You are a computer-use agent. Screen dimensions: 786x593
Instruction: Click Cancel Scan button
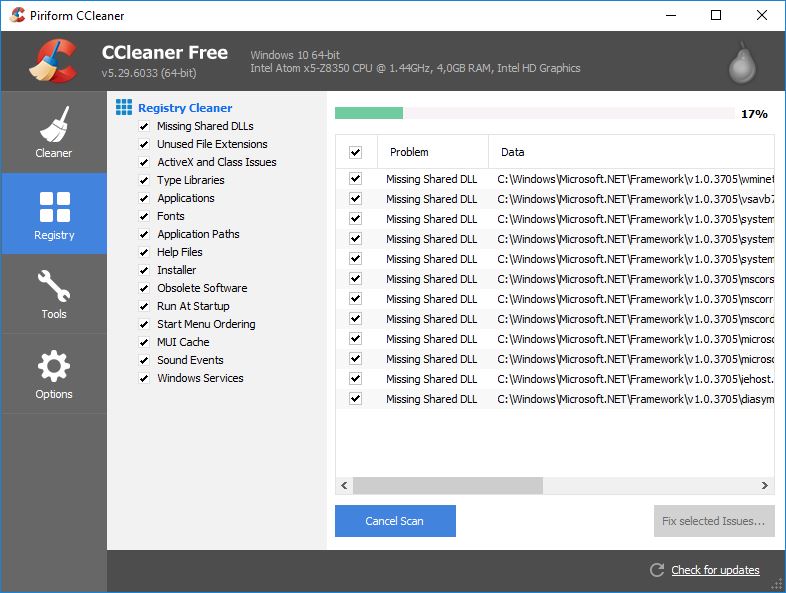click(395, 521)
